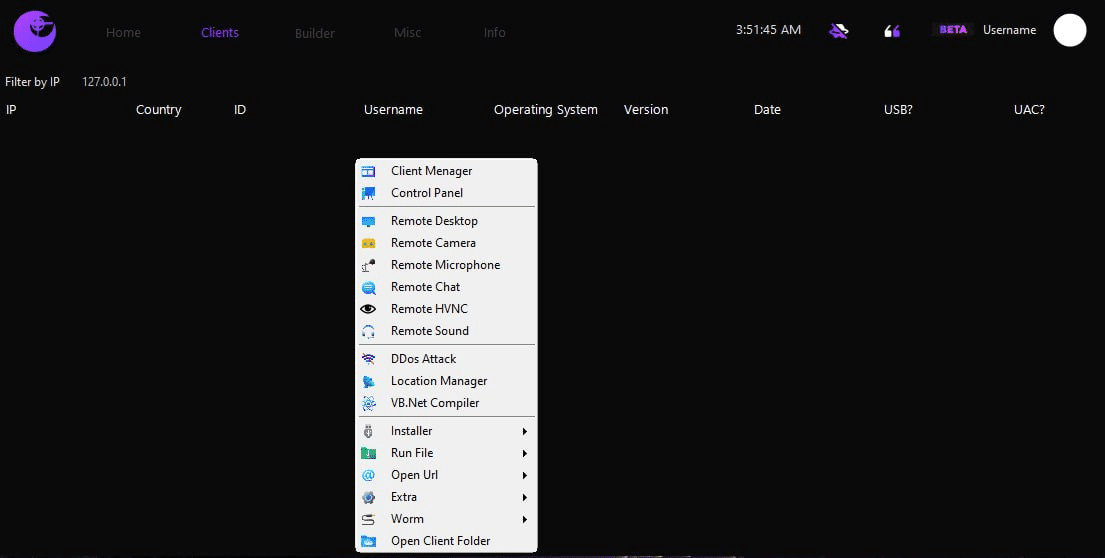The width and height of the screenshot is (1105, 558).
Task: Focus the Filter by IP input field
Action: (x=105, y=82)
